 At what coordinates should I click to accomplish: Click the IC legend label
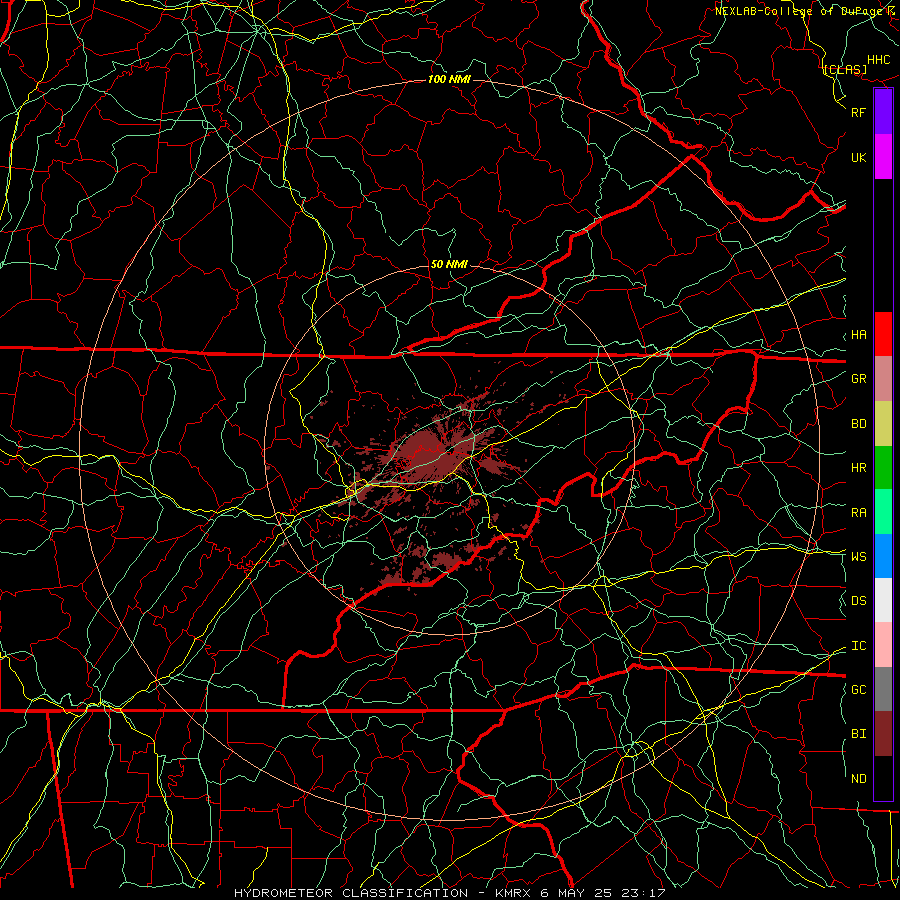(x=859, y=645)
